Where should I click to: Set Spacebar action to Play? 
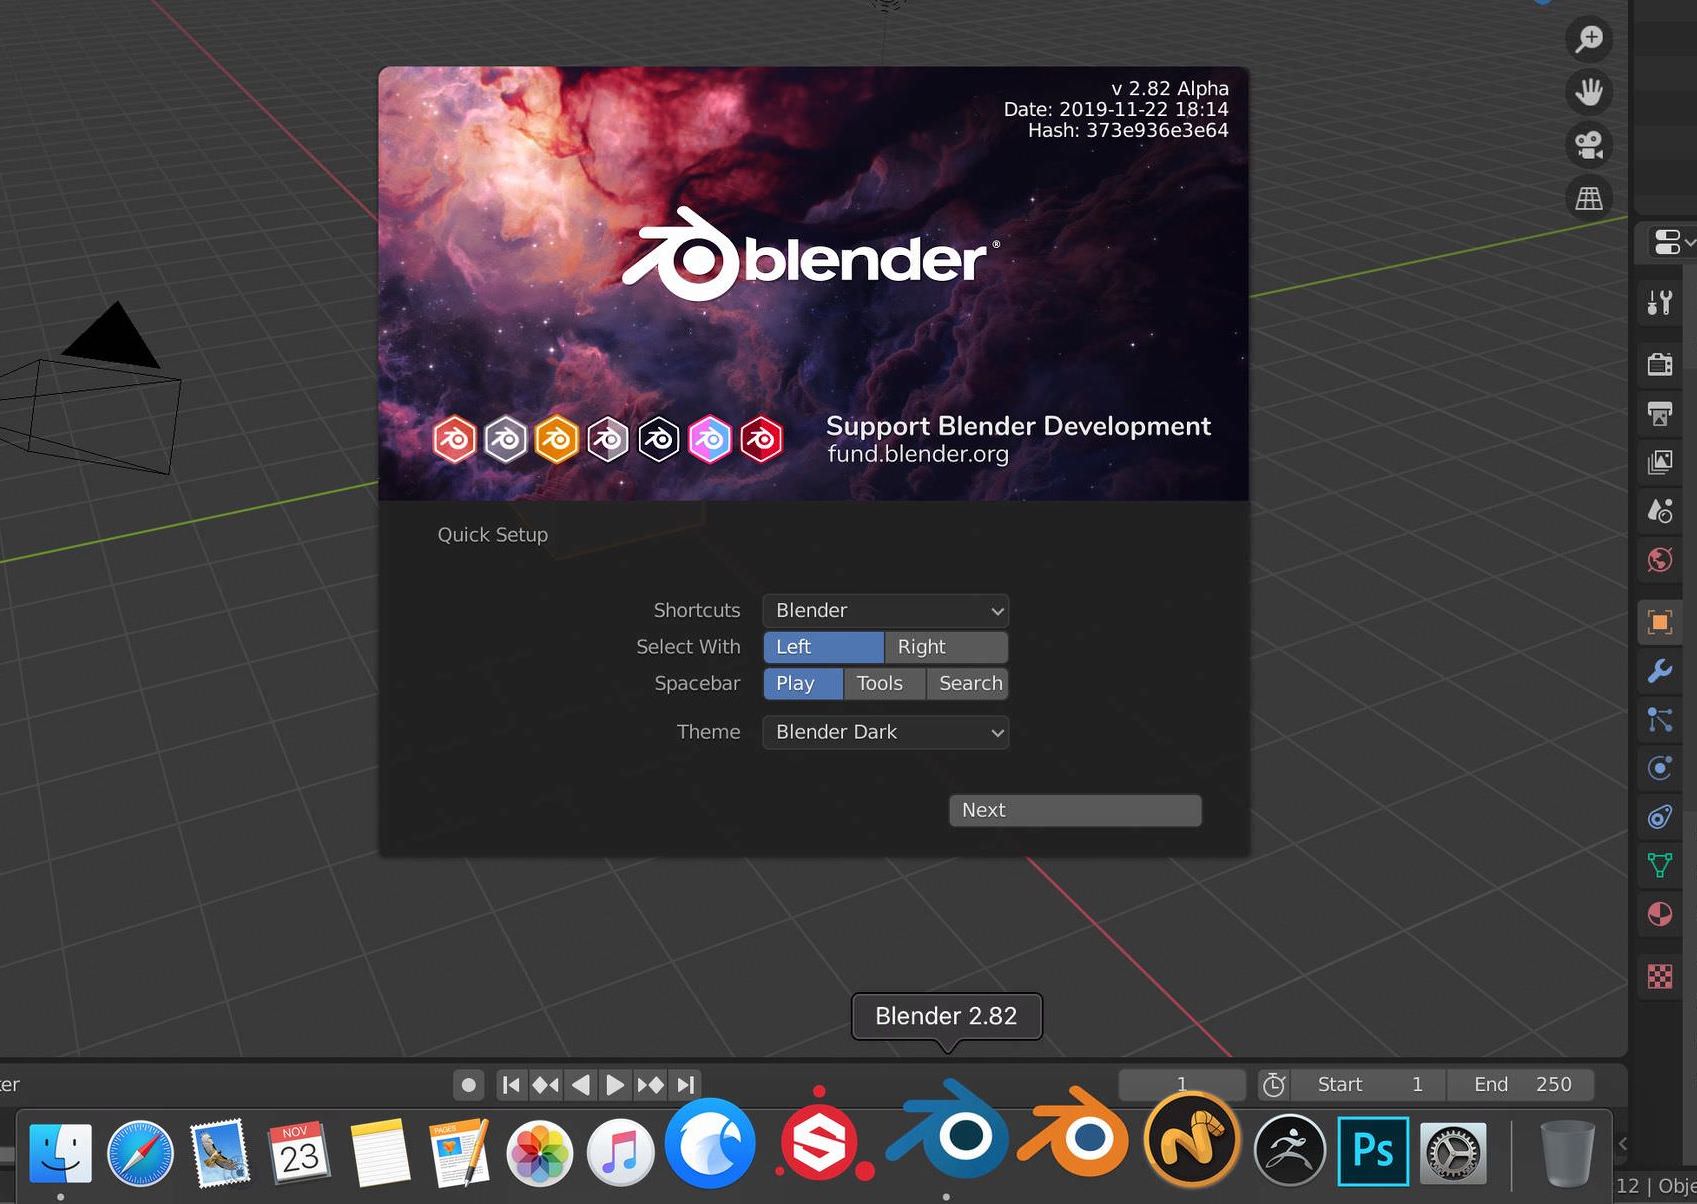pyautogui.click(x=803, y=683)
